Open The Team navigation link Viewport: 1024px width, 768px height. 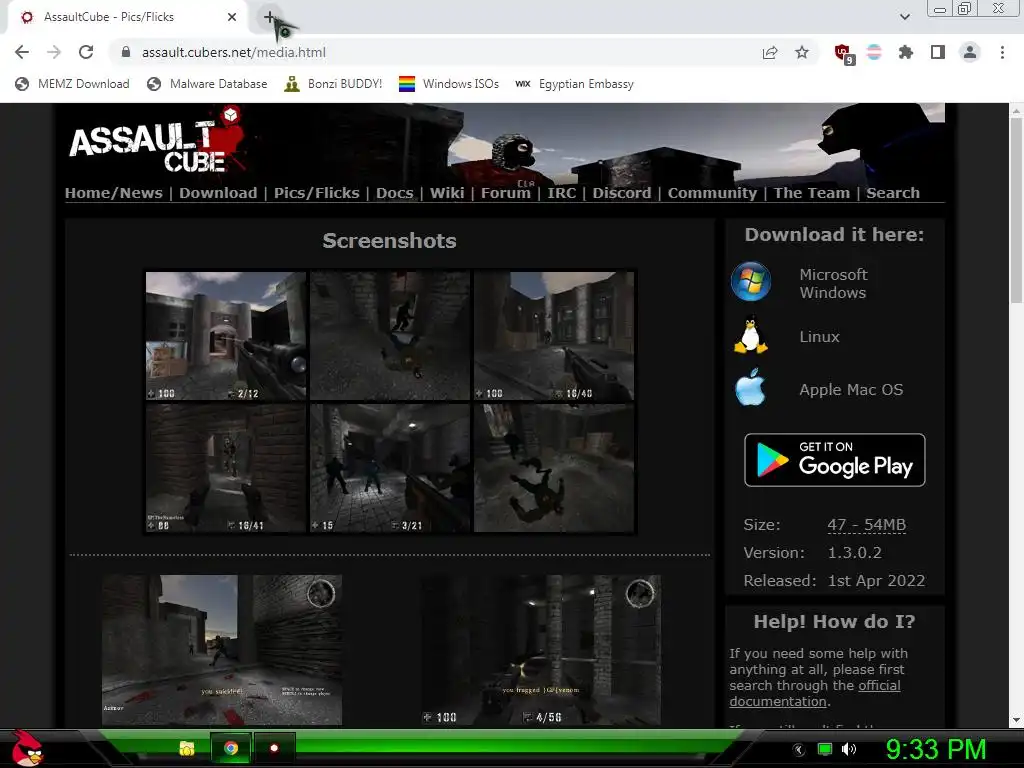(x=812, y=193)
